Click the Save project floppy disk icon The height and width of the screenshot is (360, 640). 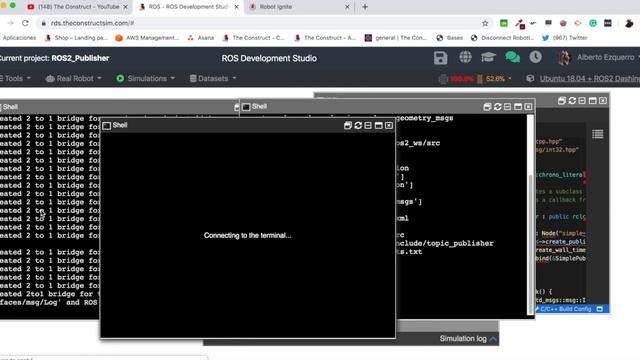(x=440, y=58)
